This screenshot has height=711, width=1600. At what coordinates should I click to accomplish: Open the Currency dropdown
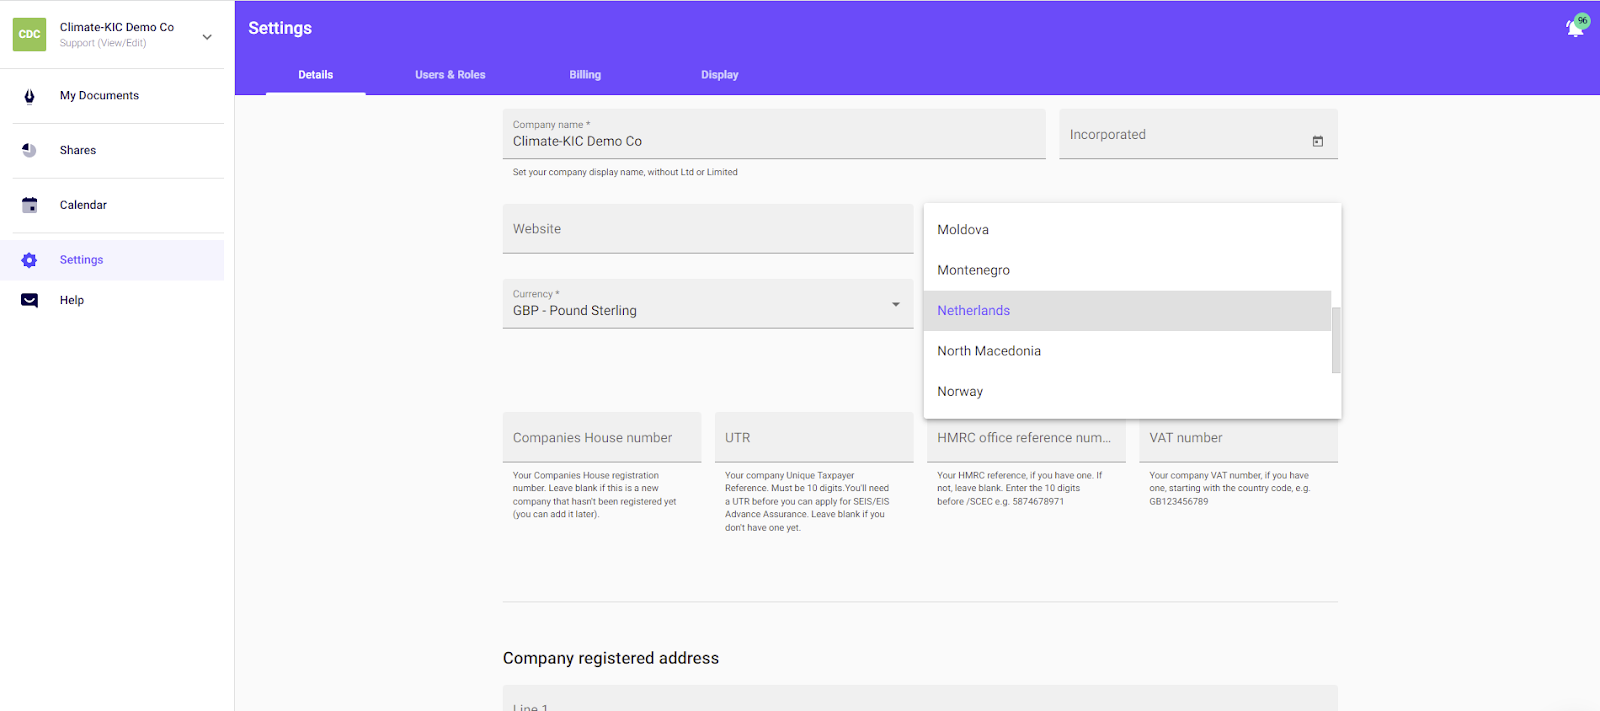[707, 304]
